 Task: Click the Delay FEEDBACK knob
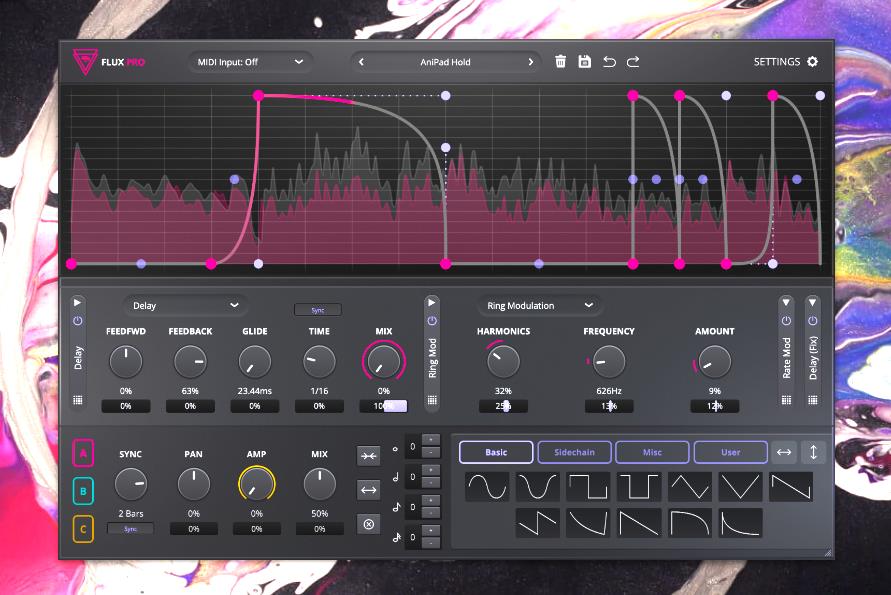(190, 361)
